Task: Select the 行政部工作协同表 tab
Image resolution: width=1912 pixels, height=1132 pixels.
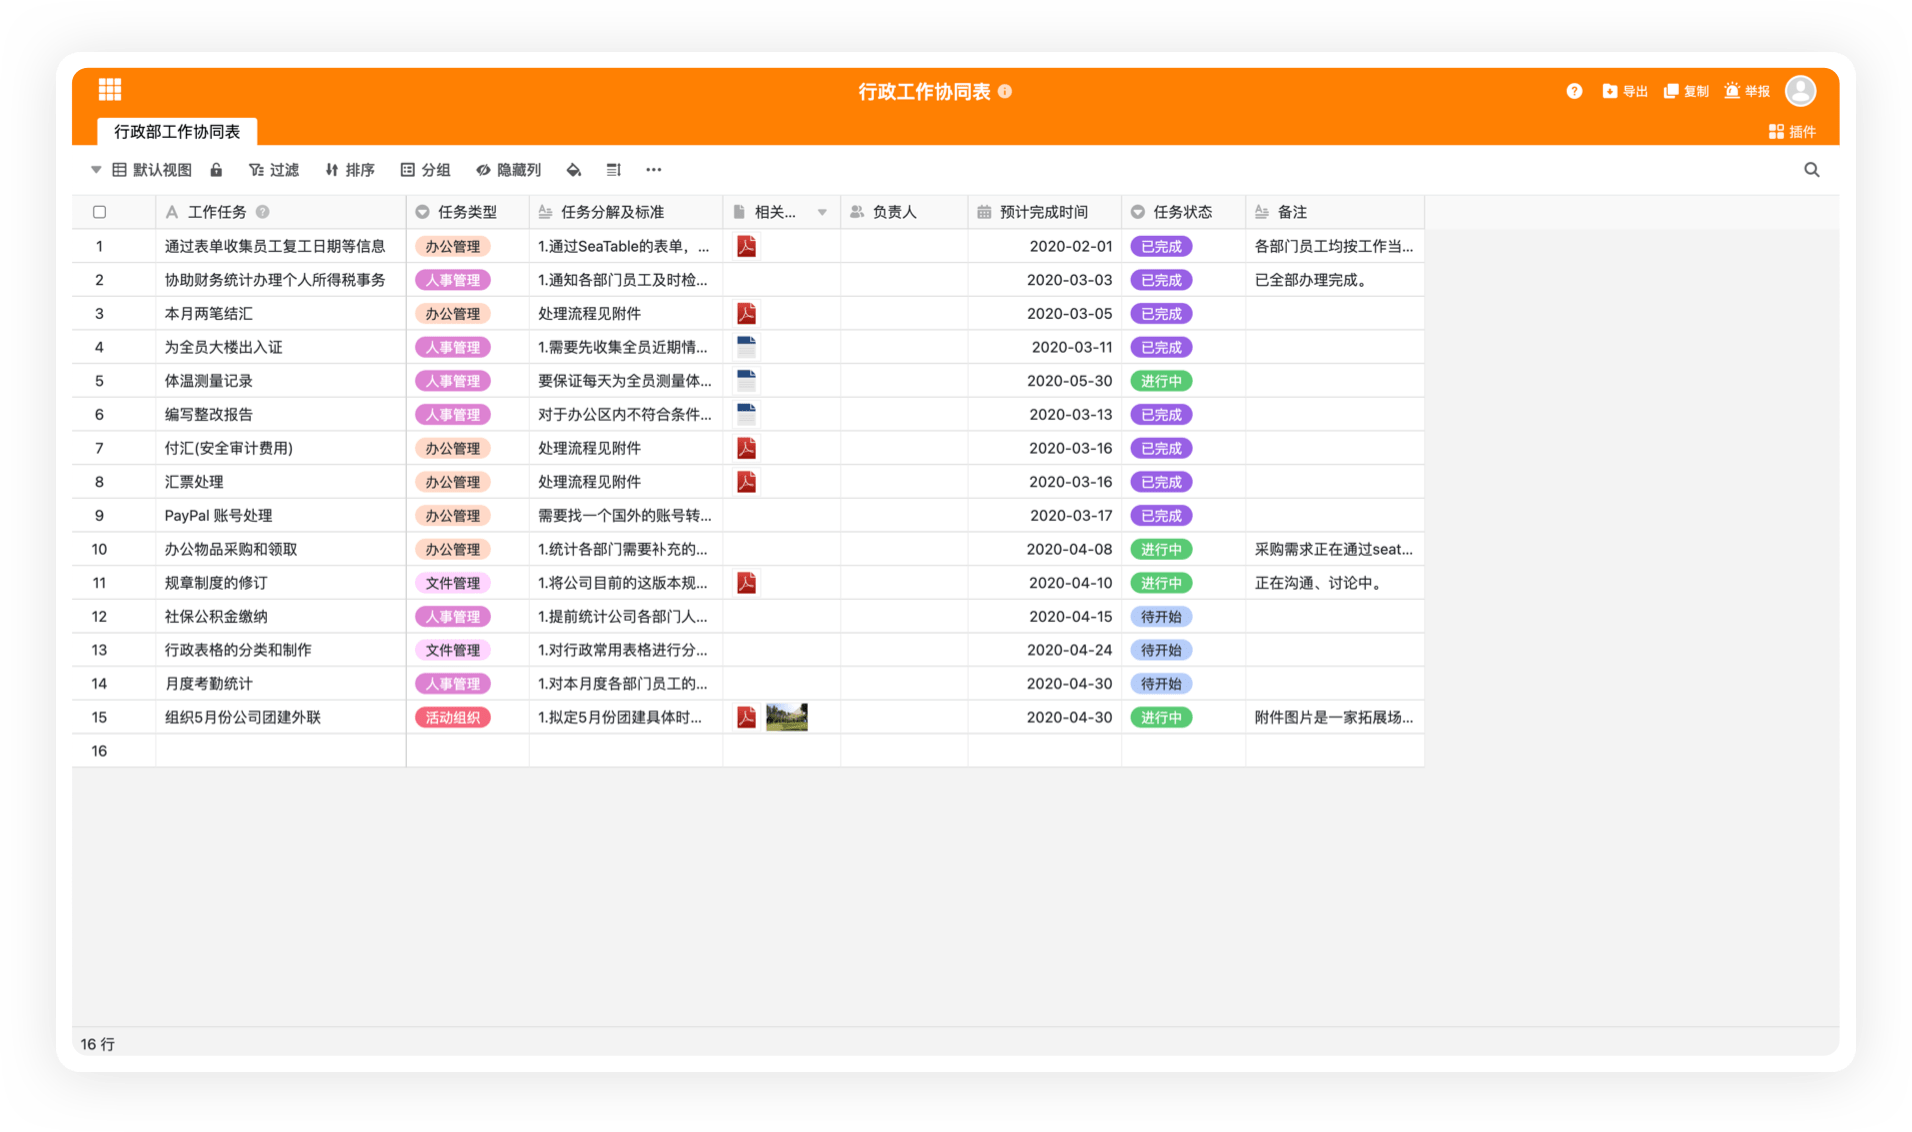Action: coord(177,132)
